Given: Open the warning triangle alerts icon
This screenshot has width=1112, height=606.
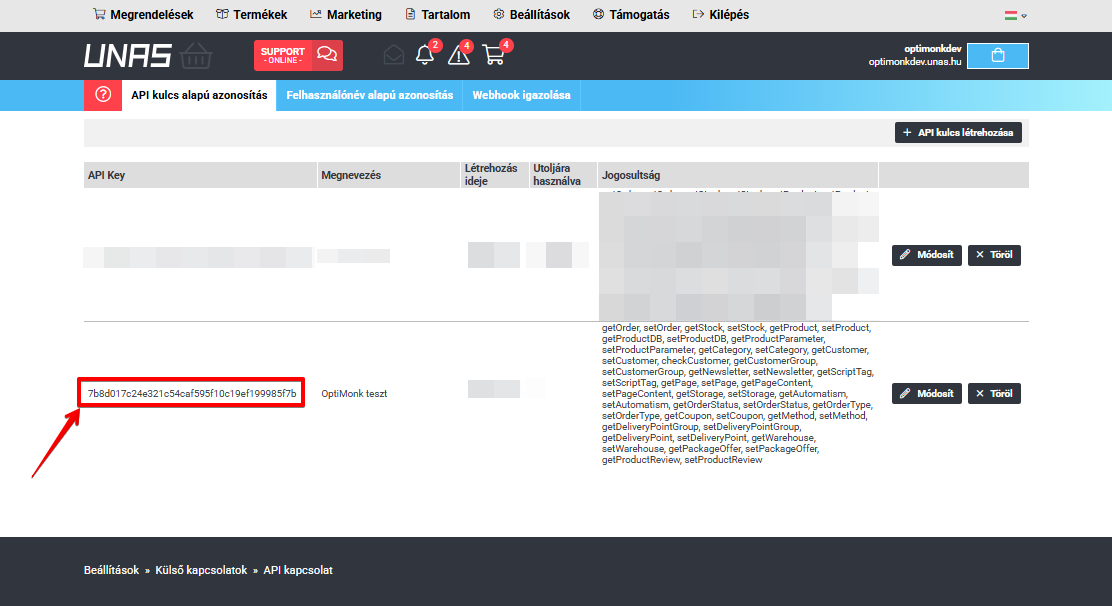Looking at the screenshot, I should 459,55.
